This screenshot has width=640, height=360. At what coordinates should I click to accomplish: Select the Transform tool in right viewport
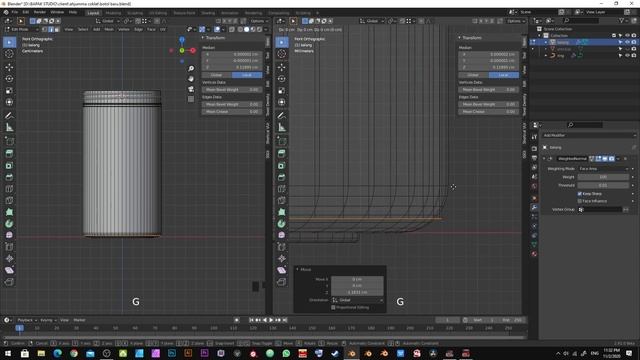(282, 102)
